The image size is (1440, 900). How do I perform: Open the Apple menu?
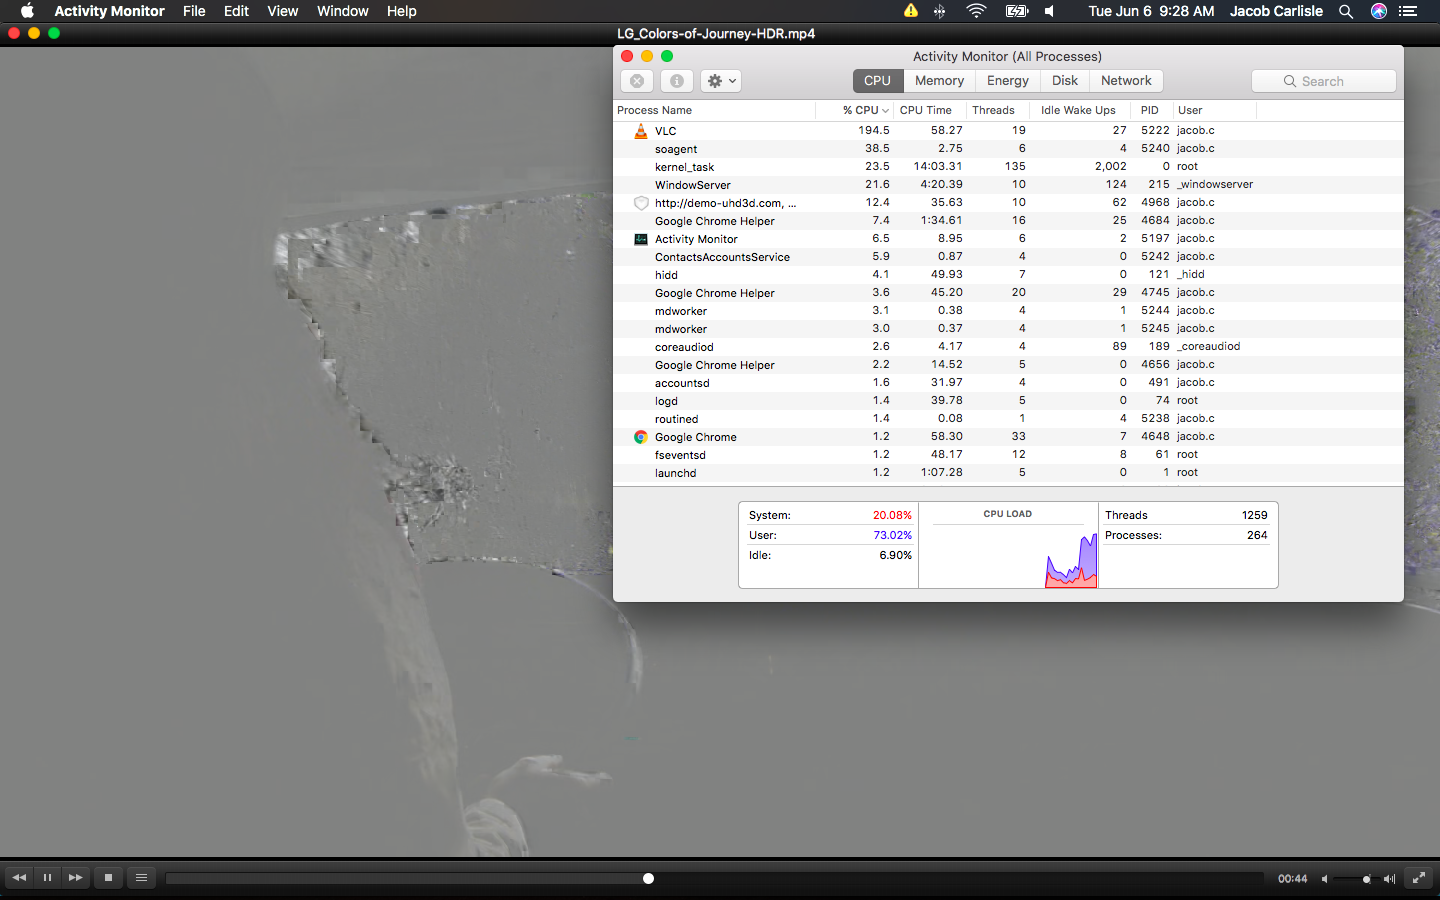coord(27,11)
